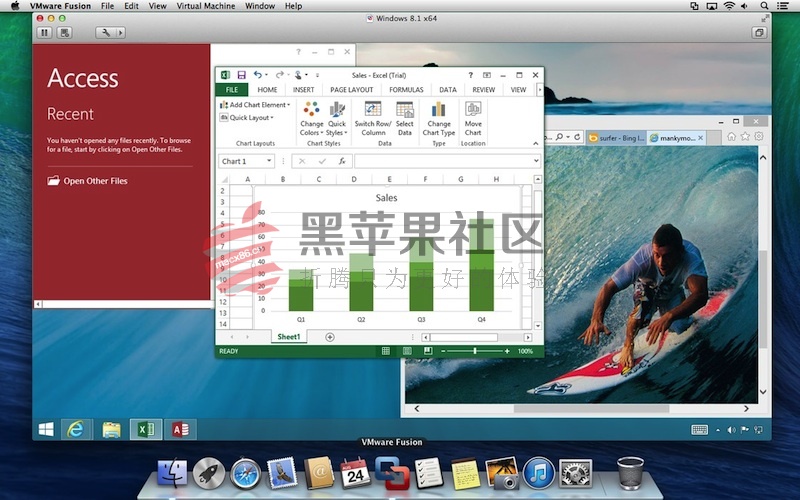Click Save icon in Excel quick access toolbar
Screen dimensions: 800x500
[x=241, y=75]
